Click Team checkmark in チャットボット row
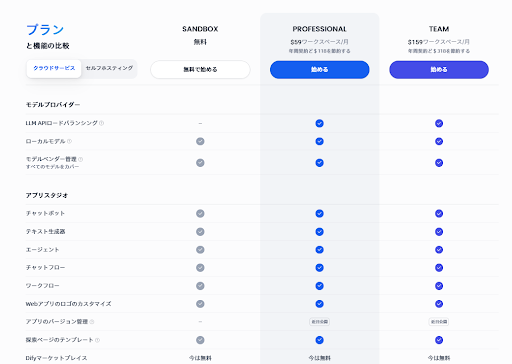The image size is (512, 364). coord(439,213)
